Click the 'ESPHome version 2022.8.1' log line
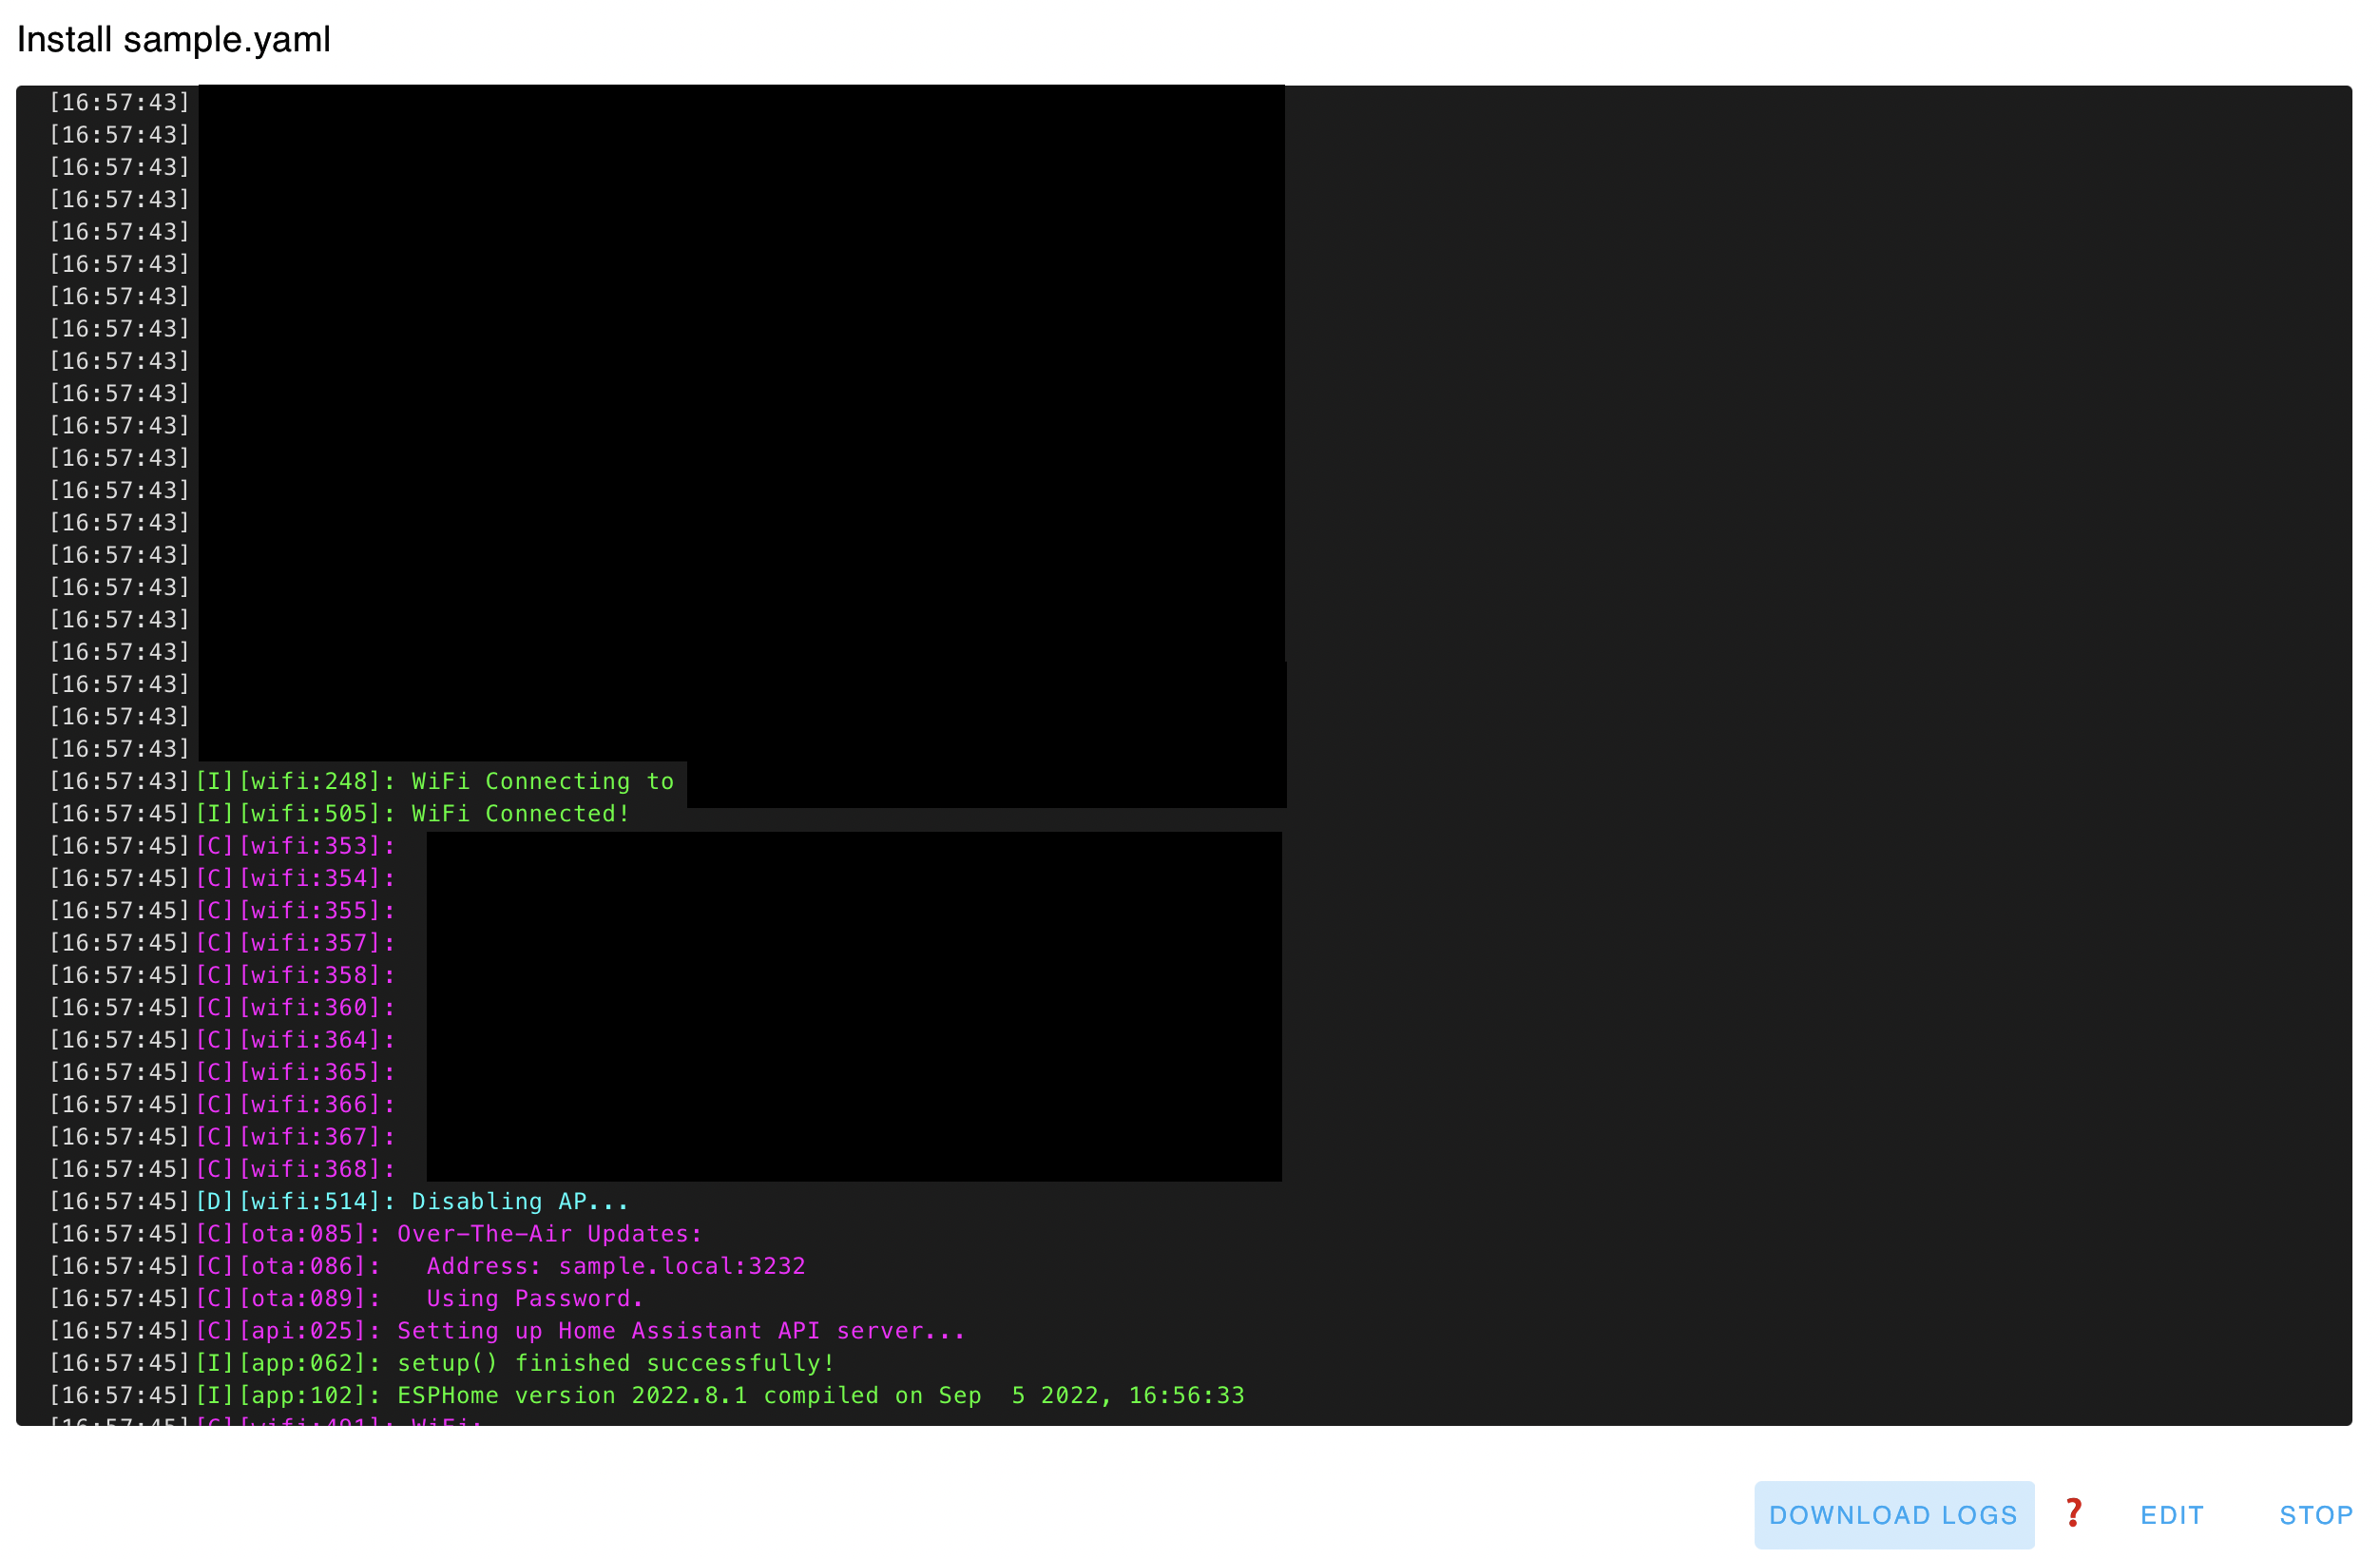 (x=820, y=1396)
